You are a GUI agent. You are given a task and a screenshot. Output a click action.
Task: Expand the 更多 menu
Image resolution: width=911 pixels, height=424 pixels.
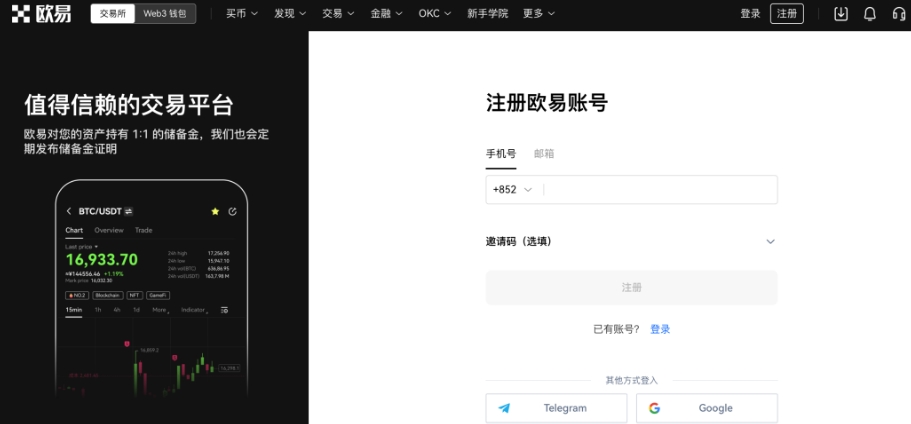click(539, 14)
